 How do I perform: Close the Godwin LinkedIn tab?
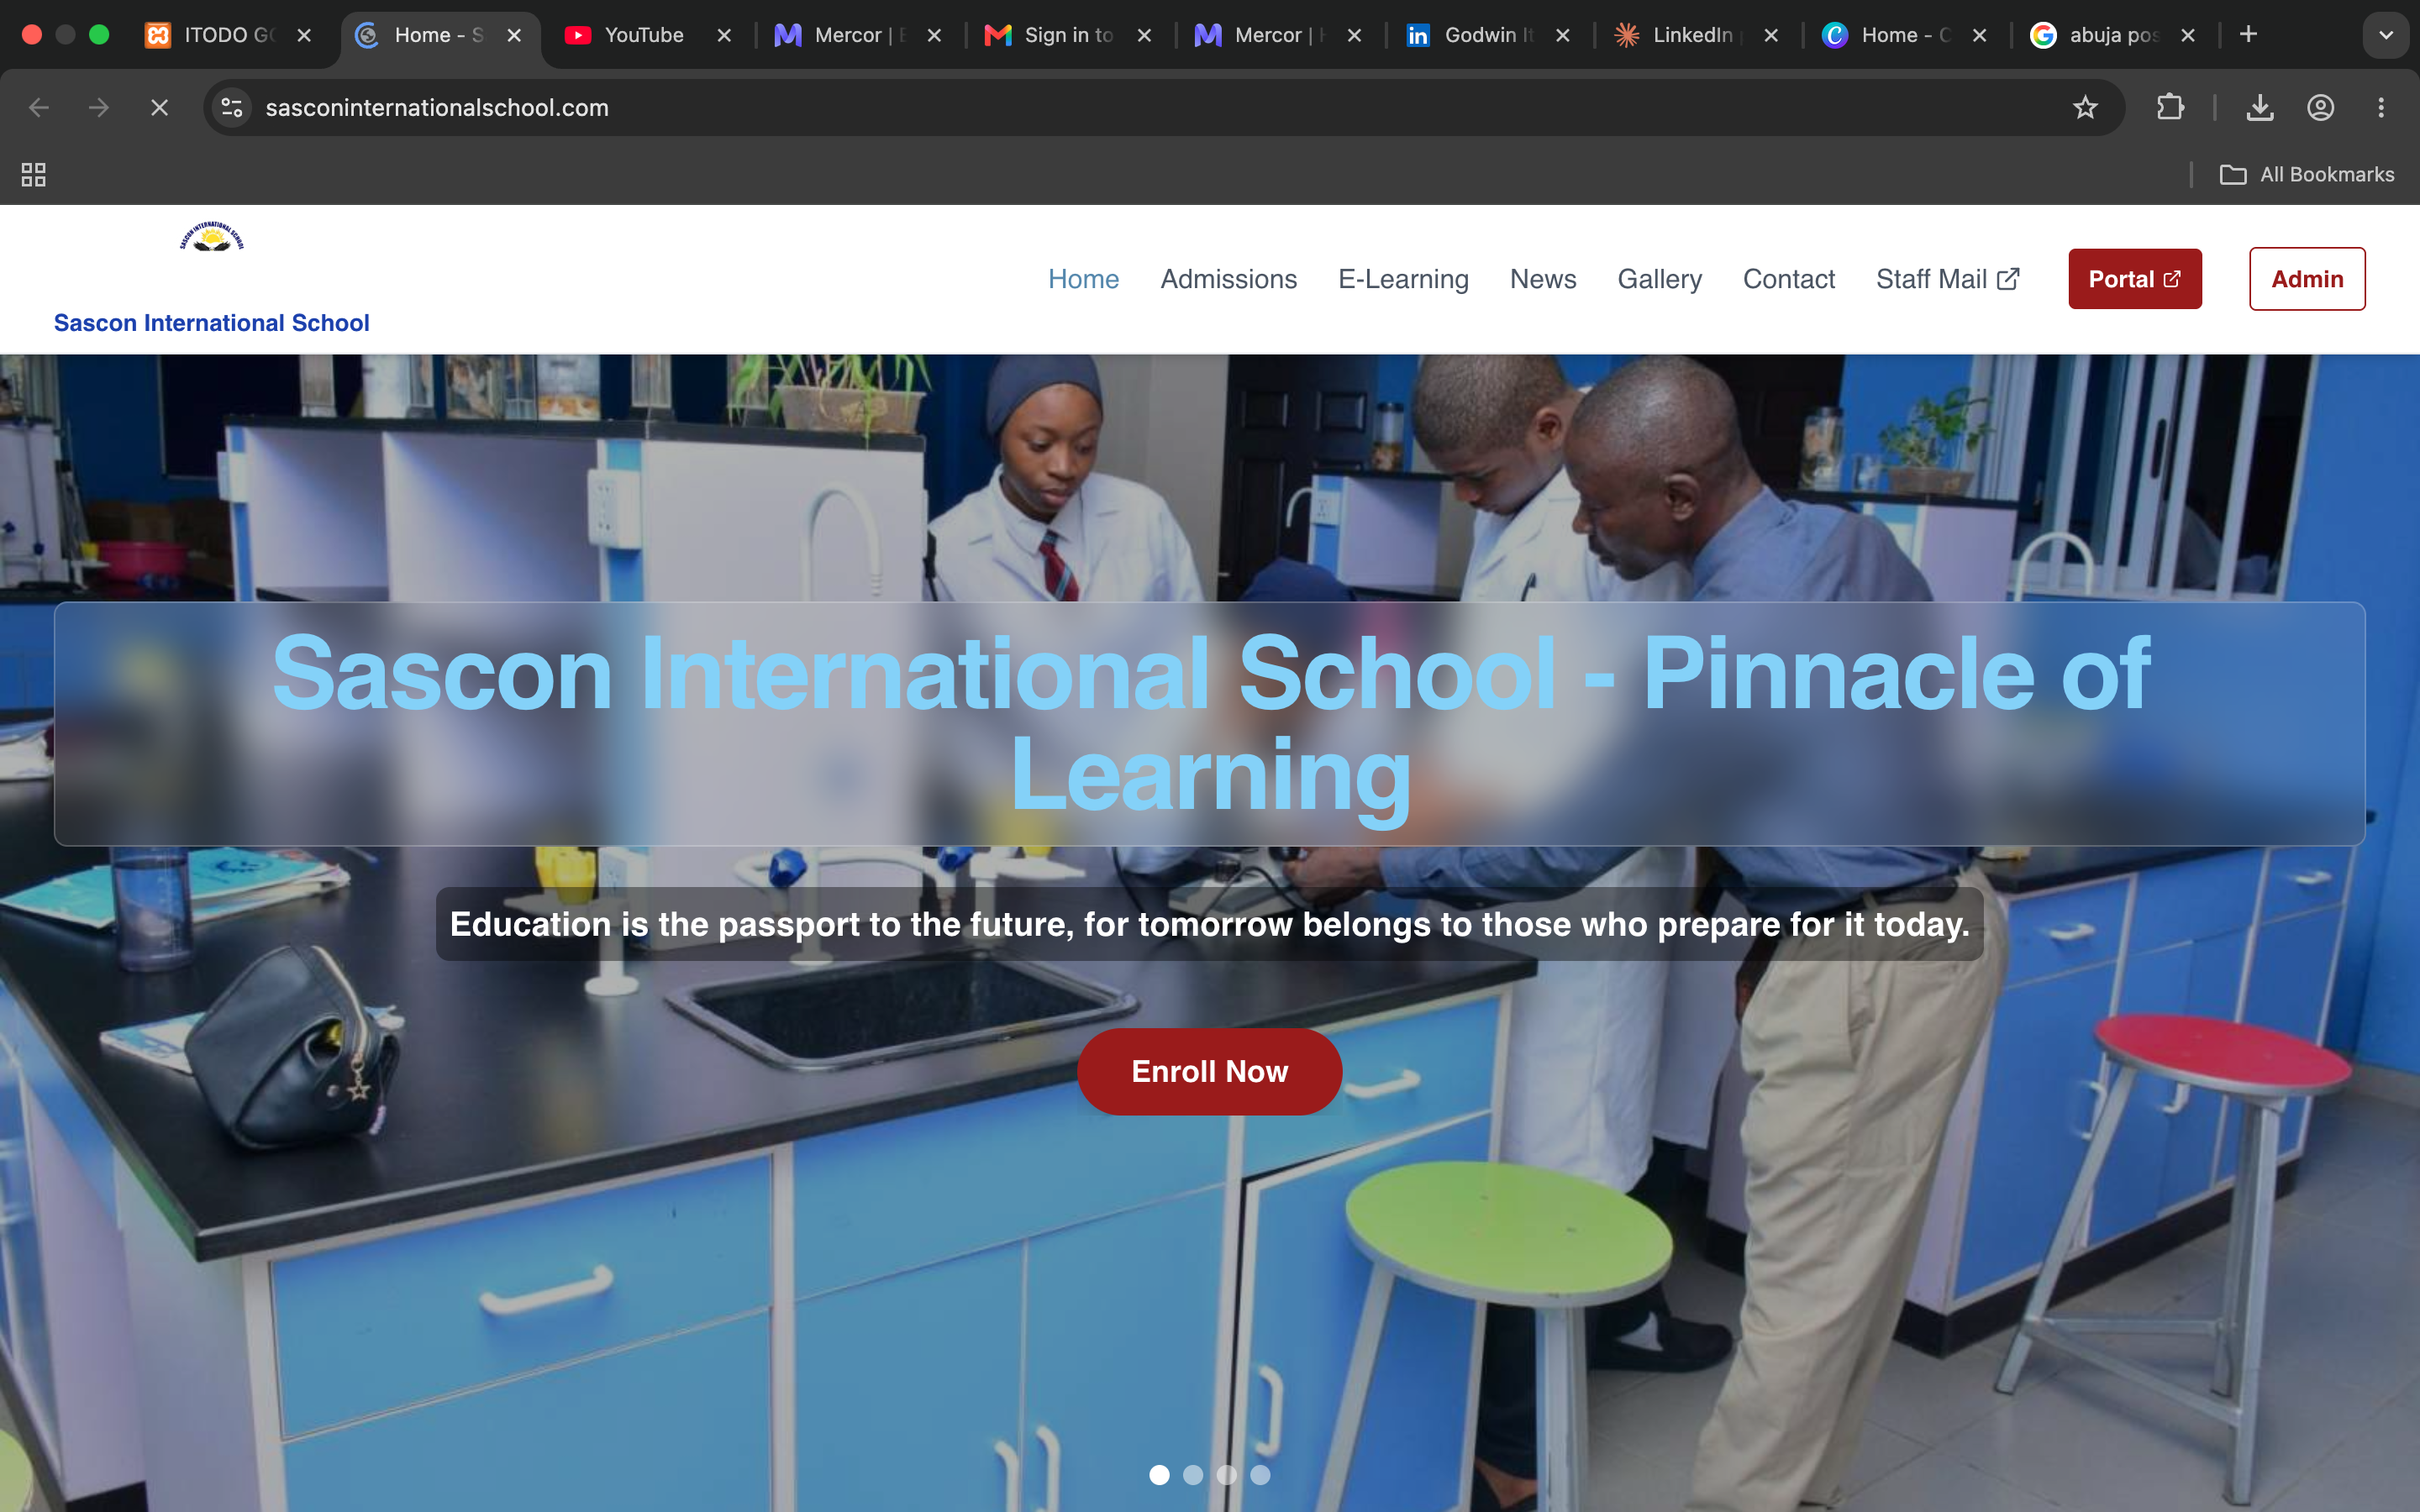point(1563,35)
